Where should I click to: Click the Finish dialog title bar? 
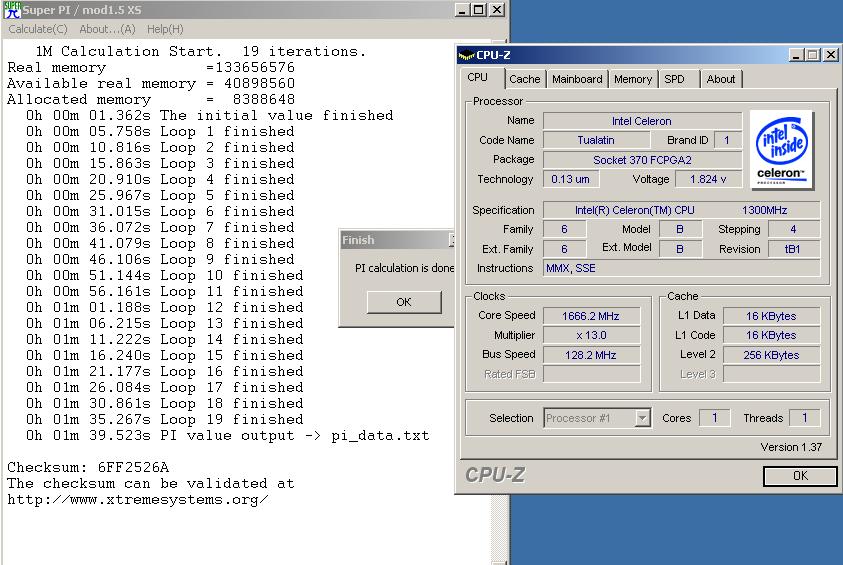397,240
